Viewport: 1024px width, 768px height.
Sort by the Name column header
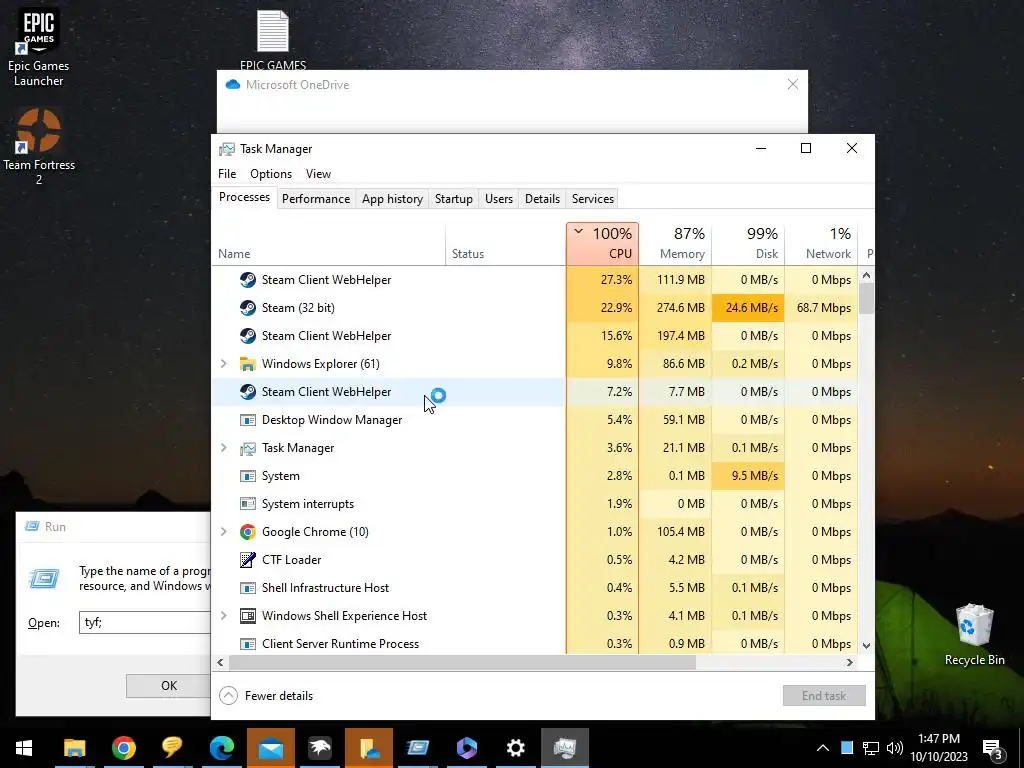coord(328,244)
